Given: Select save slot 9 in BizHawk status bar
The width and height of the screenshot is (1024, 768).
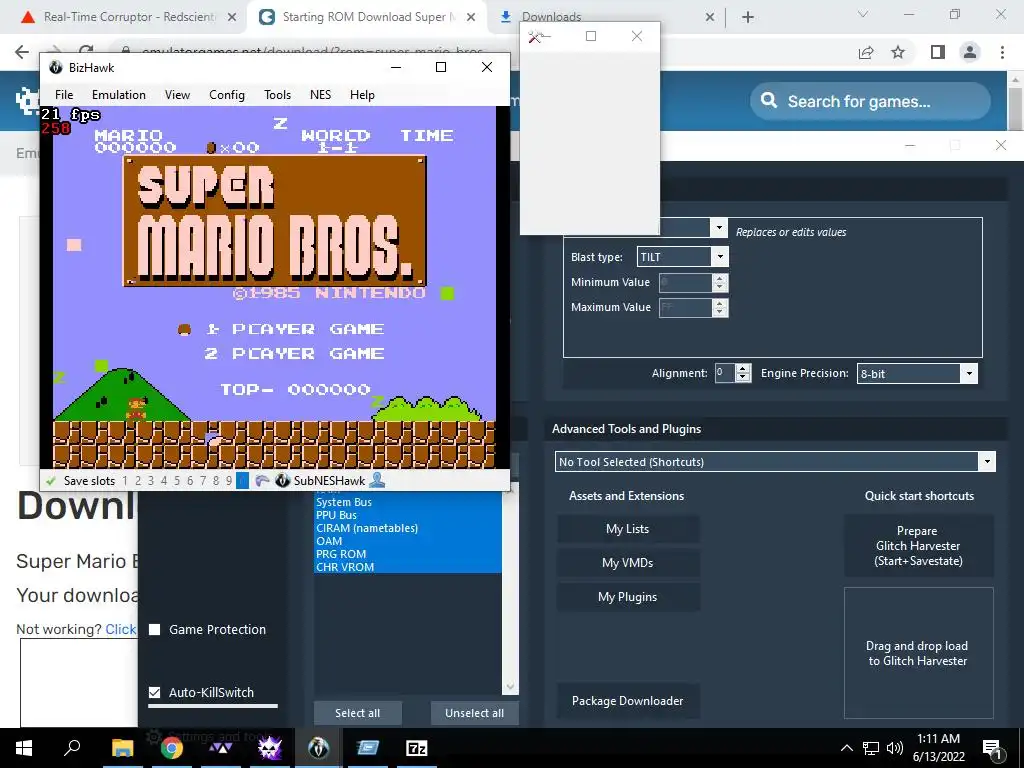Looking at the screenshot, I should (x=229, y=481).
